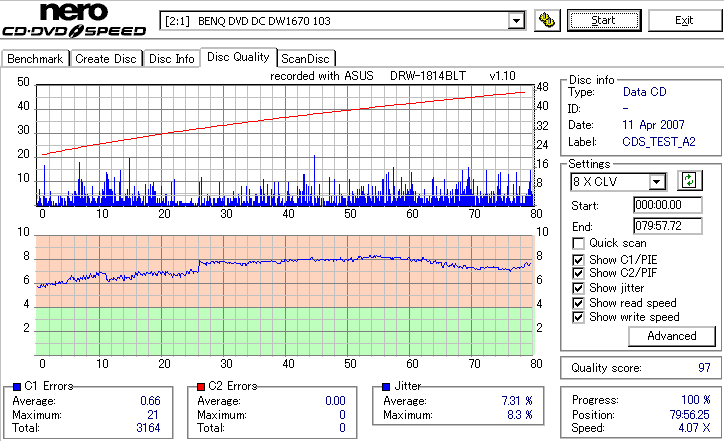Click the Start time input field
The width and height of the screenshot is (724, 441).
click(668, 205)
